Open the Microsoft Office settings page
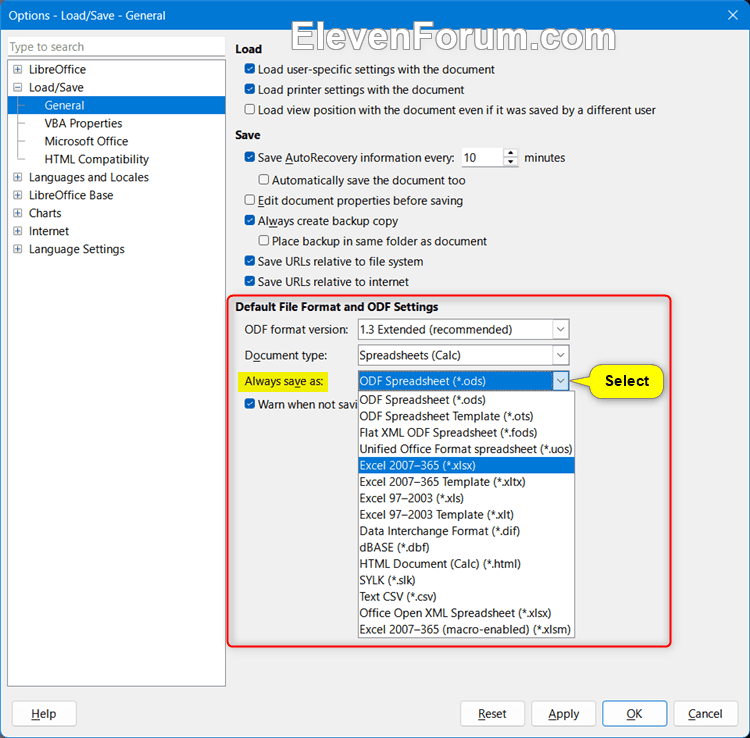Screen dimensions: 750x738 click(86, 142)
